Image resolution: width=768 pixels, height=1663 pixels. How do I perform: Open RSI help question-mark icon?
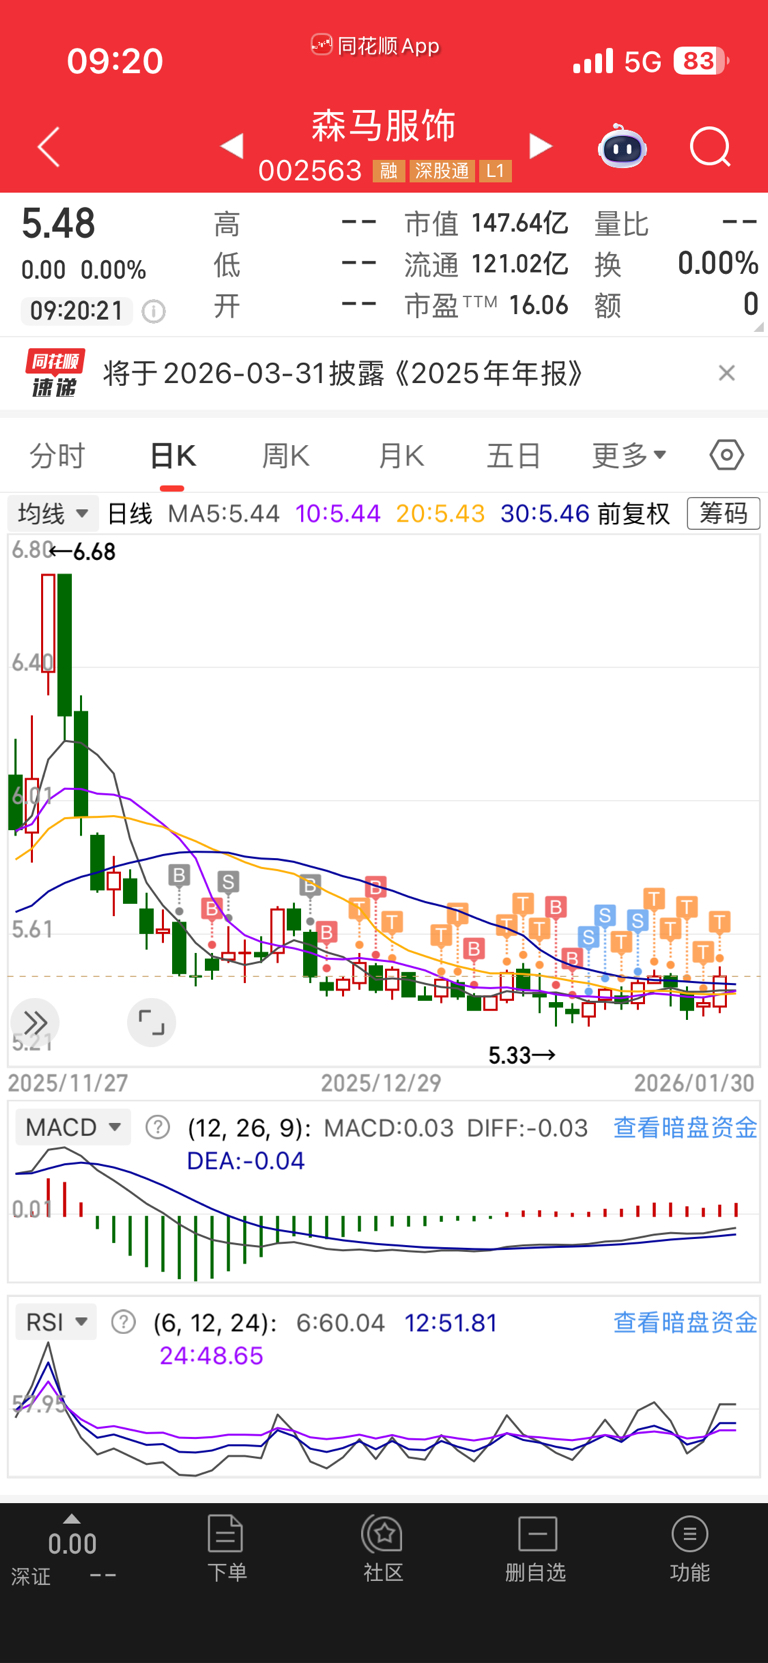123,1322
